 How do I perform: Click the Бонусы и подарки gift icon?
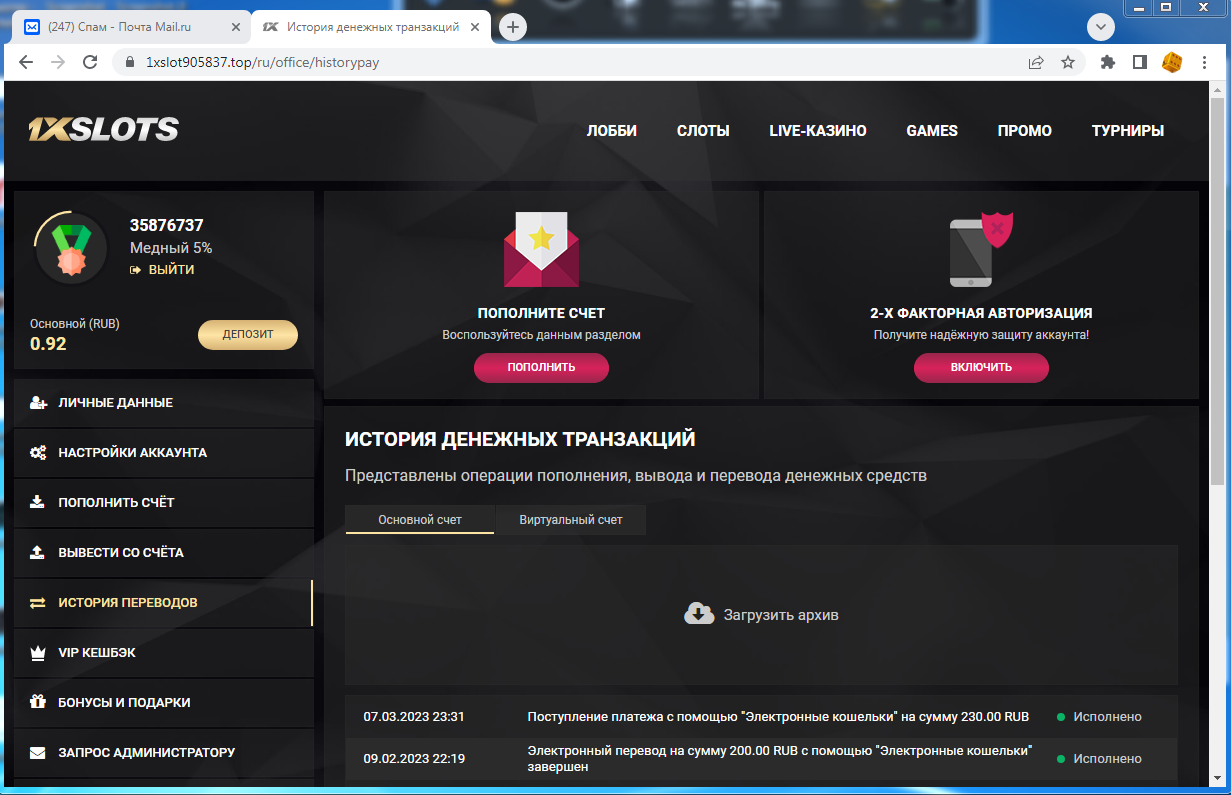pos(38,702)
